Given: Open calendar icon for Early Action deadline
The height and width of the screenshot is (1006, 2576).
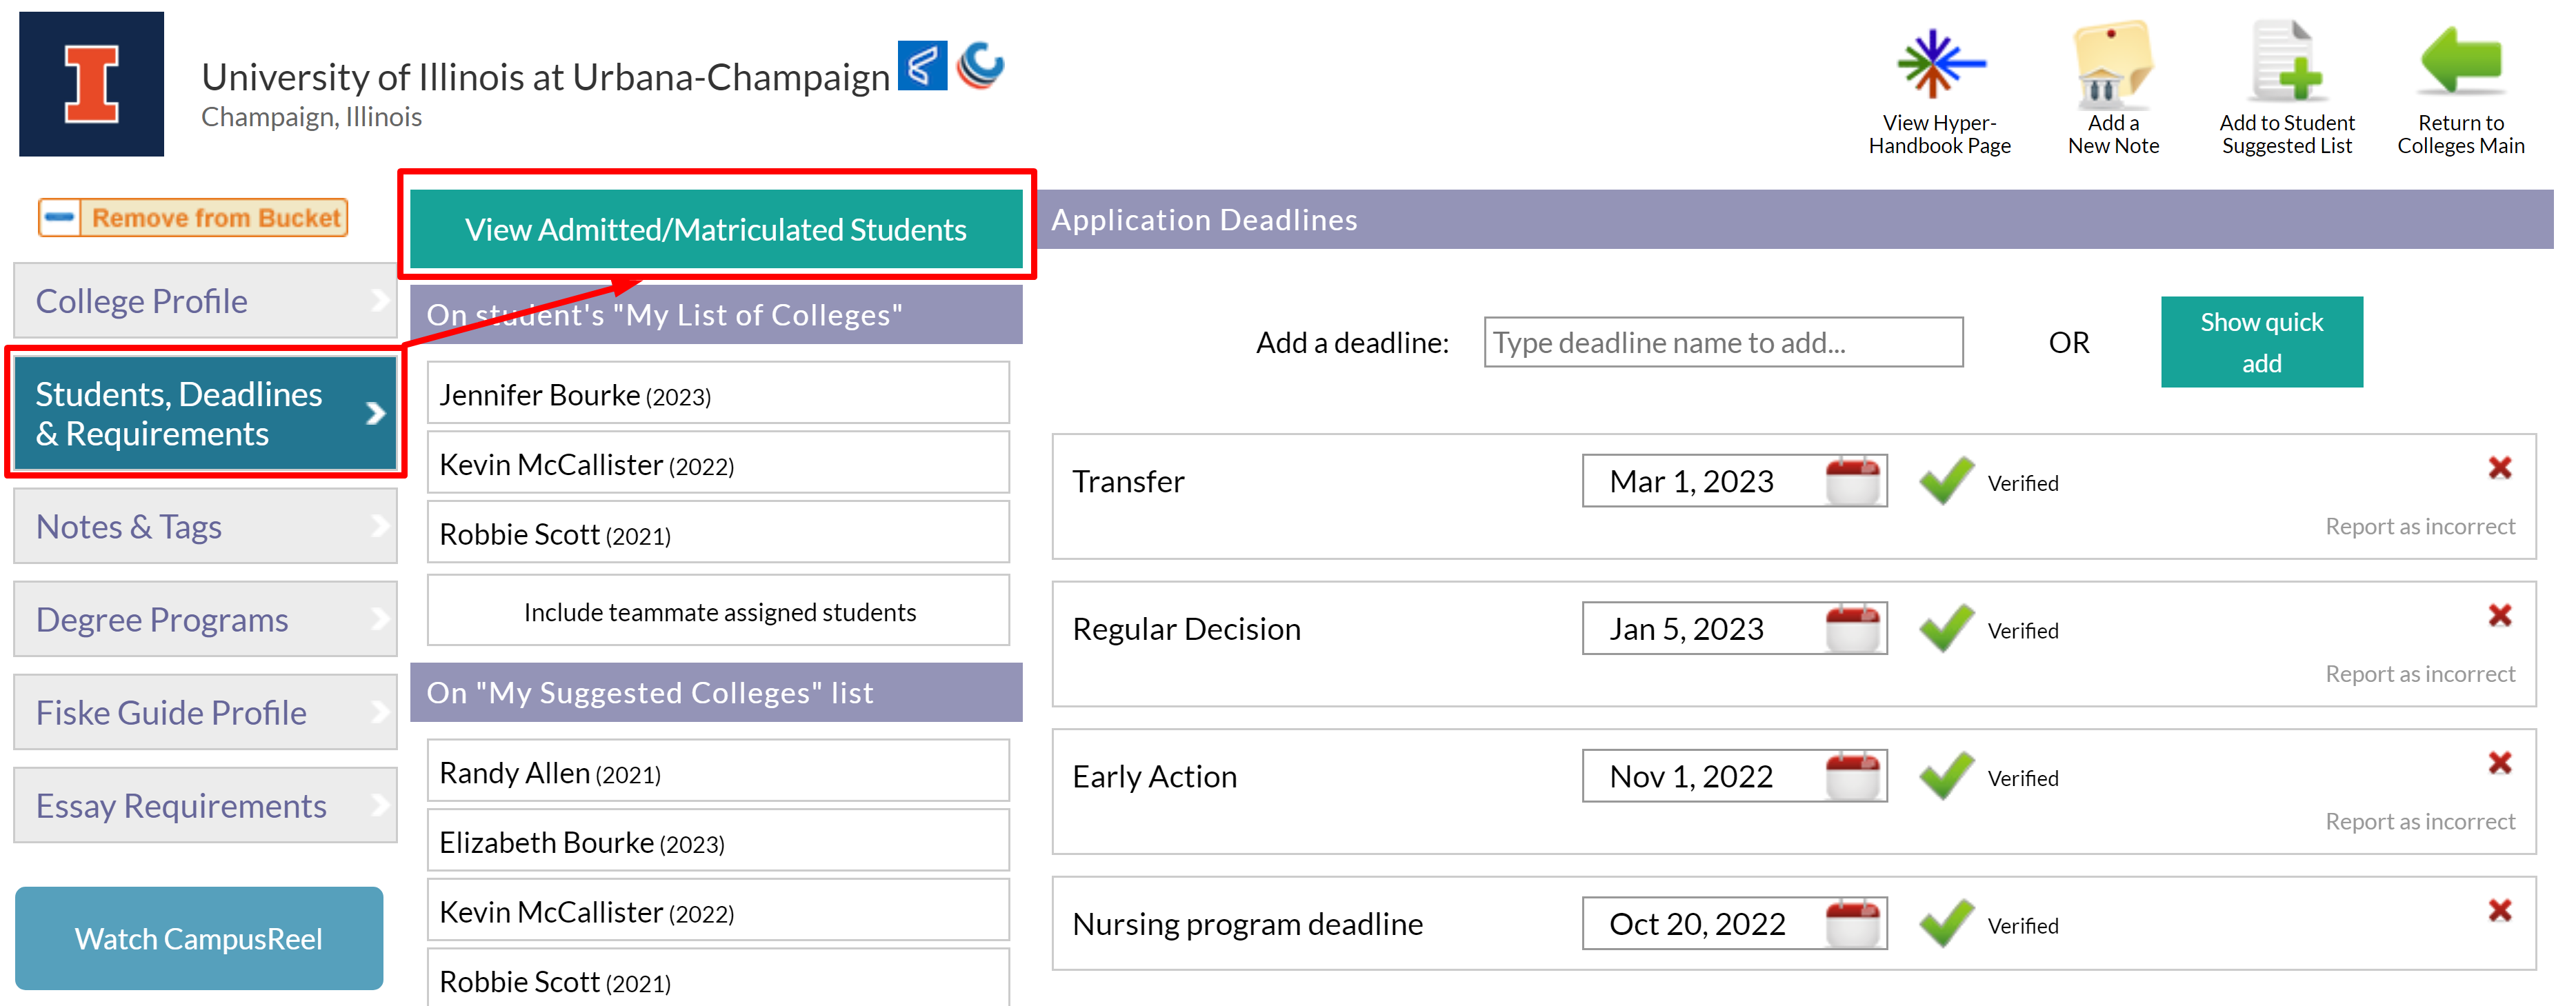Looking at the screenshot, I should pyautogui.click(x=1853, y=777).
